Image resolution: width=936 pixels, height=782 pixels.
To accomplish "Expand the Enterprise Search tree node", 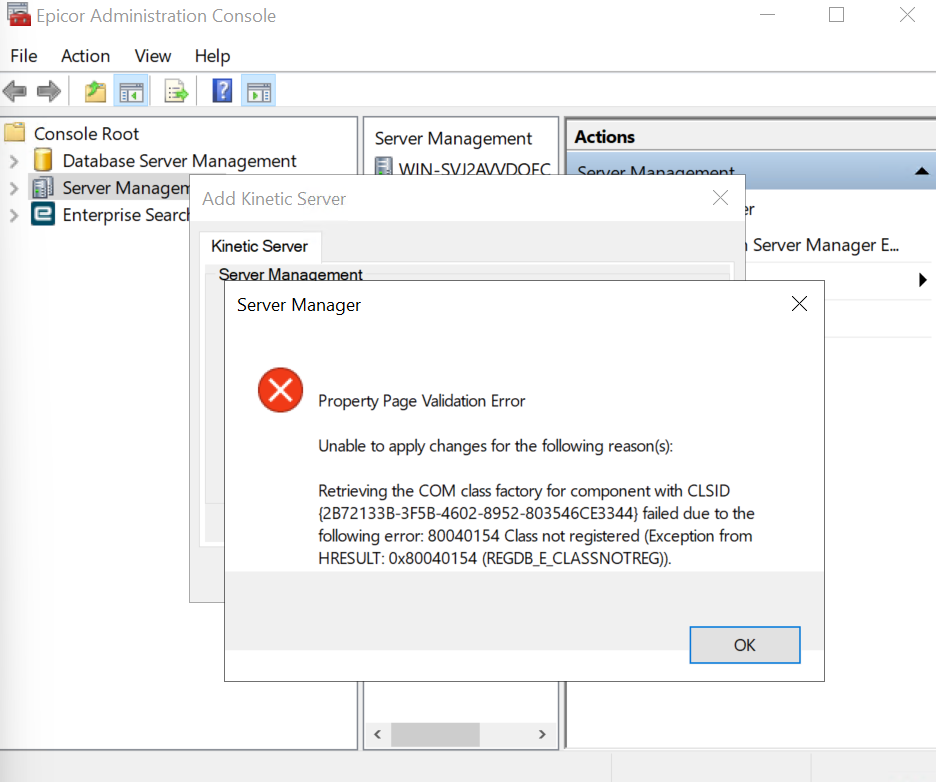I will pyautogui.click(x=14, y=215).
